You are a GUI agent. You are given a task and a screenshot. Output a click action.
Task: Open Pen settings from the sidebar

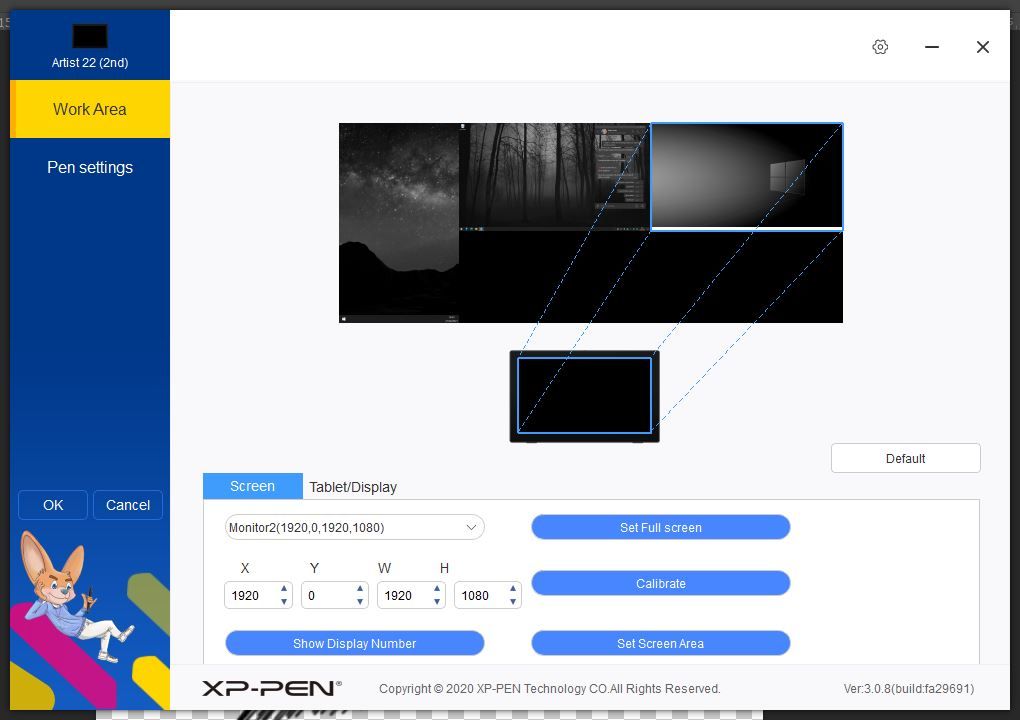click(x=89, y=167)
